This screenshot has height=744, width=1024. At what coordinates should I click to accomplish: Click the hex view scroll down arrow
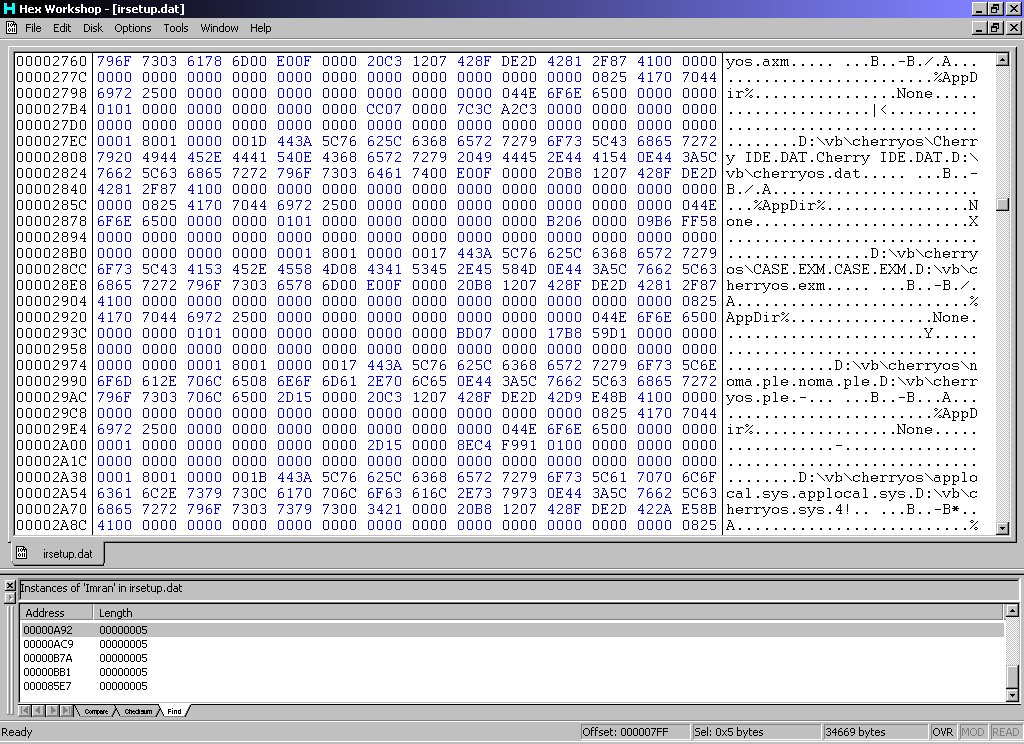coord(1002,528)
